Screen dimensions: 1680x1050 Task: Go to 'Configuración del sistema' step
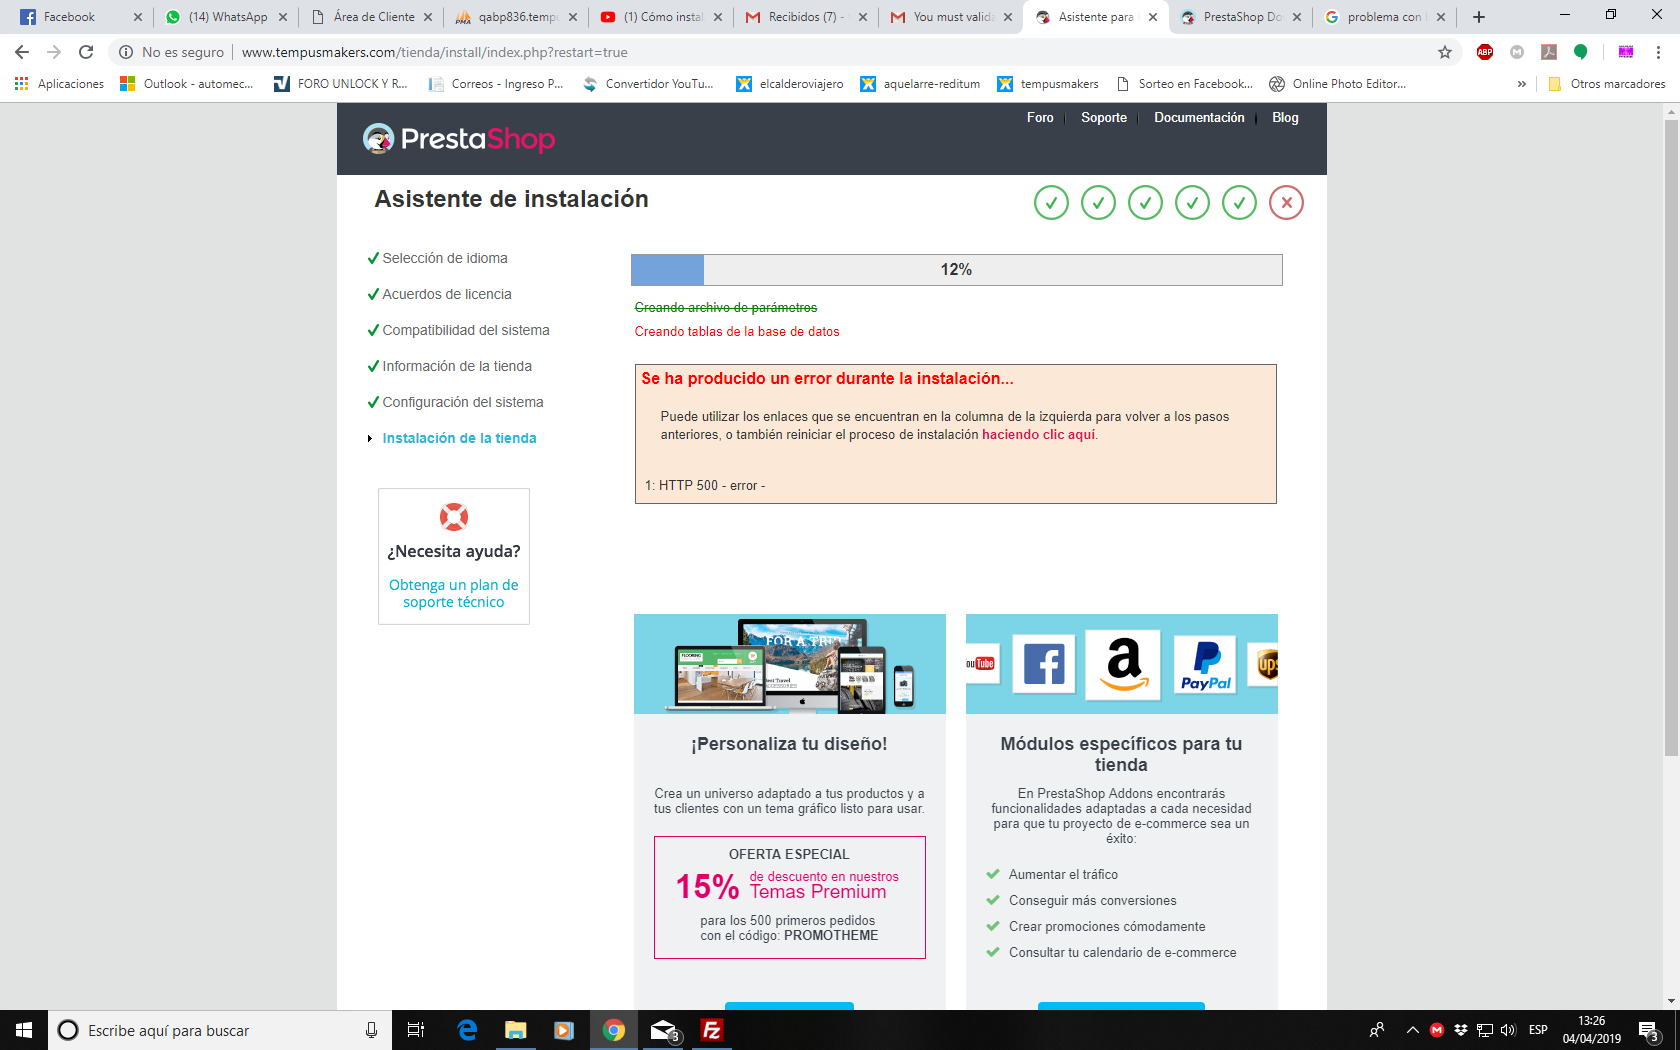click(463, 402)
